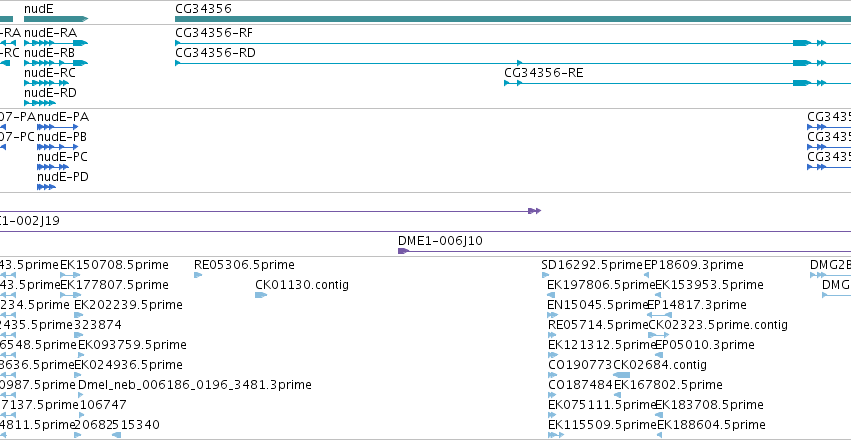The height and width of the screenshot is (440, 851).
Task: Click the DME1-006J10 clone start marker
Action: (403, 251)
